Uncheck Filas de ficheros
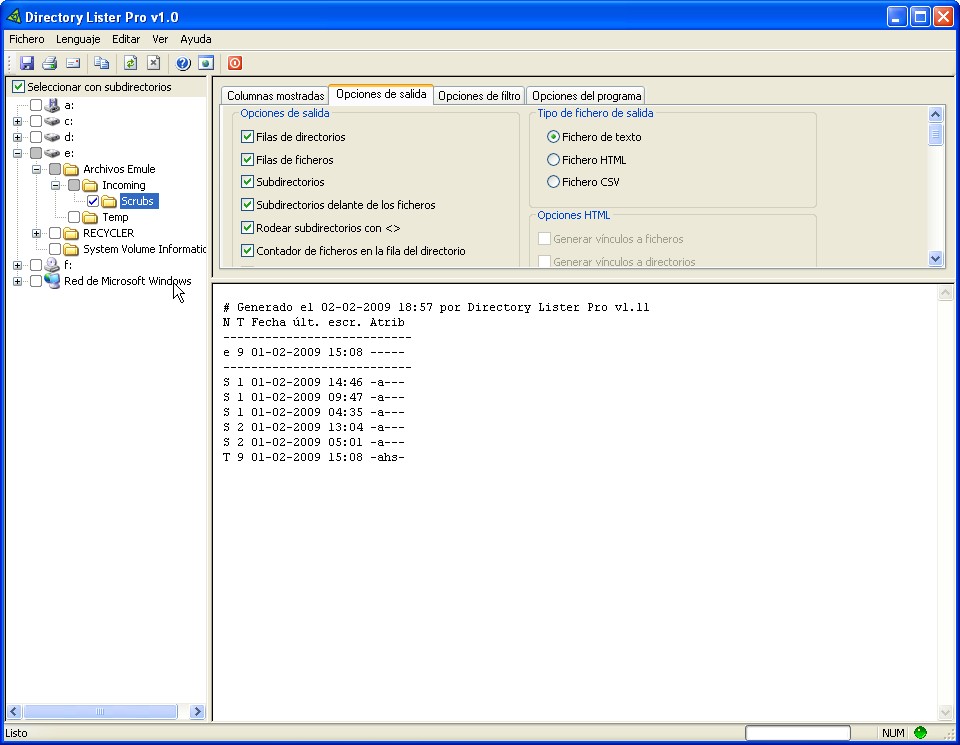 pos(247,160)
